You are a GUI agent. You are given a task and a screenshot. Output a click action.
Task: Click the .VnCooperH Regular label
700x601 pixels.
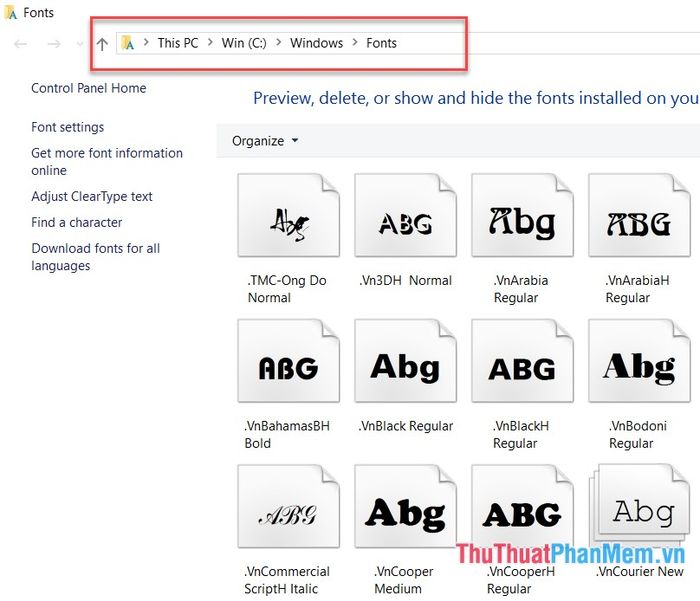(x=521, y=580)
